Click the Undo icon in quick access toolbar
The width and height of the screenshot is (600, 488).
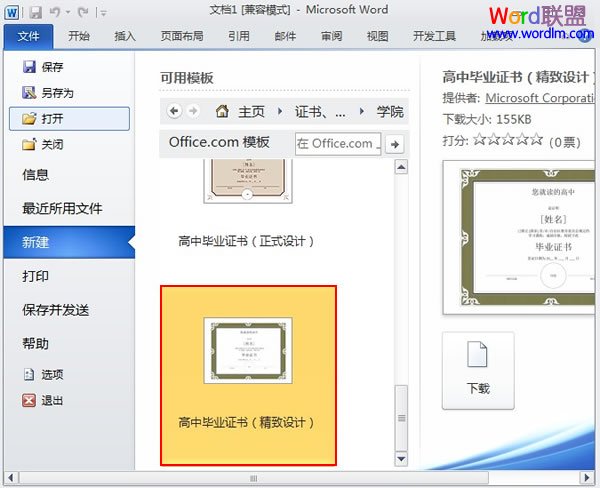click(55, 13)
